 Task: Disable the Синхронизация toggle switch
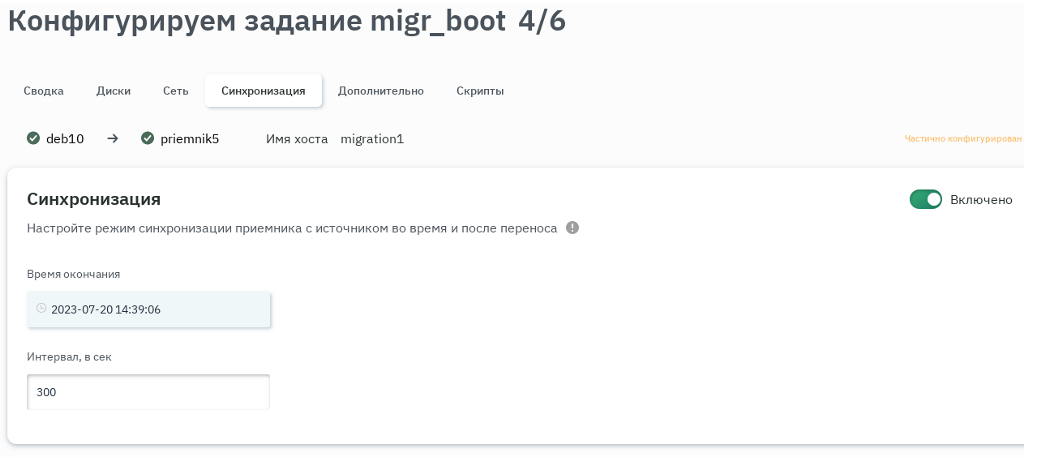pyautogui.click(x=925, y=200)
